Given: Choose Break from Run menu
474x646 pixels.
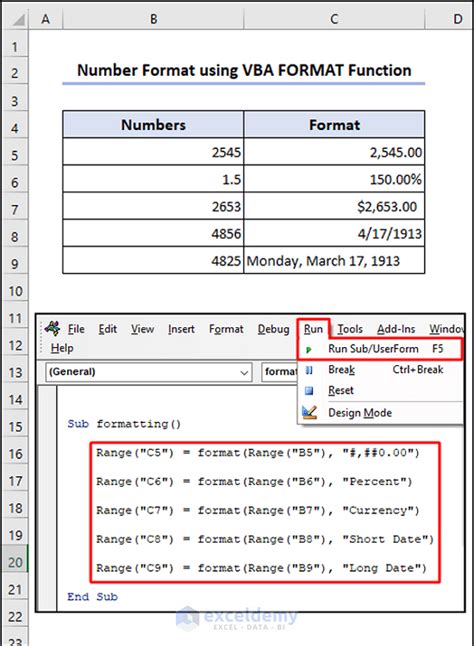Looking at the screenshot, I should [x=380, y=370].
